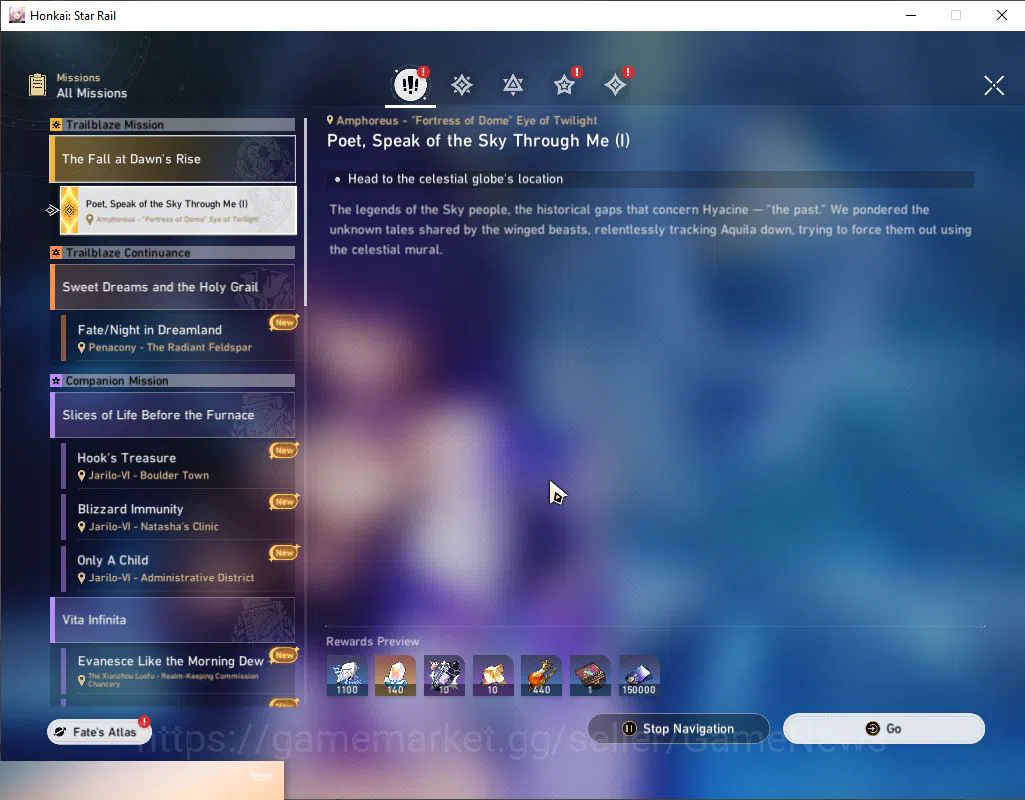View the 150000 credits reward icon
Viewport: 1025px width, 800px height.
click(639, 676)
